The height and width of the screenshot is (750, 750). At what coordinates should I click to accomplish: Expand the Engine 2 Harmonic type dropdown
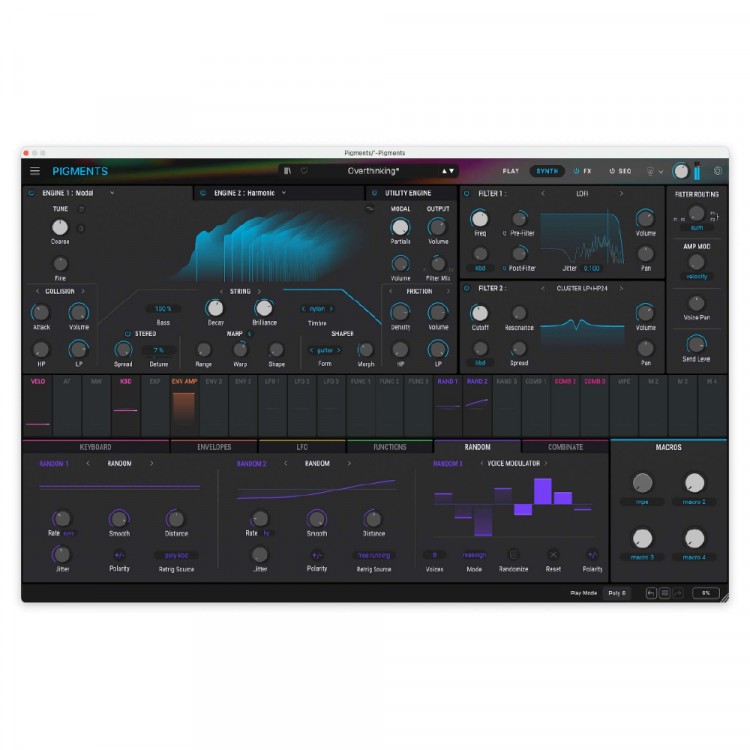[284, 193]
